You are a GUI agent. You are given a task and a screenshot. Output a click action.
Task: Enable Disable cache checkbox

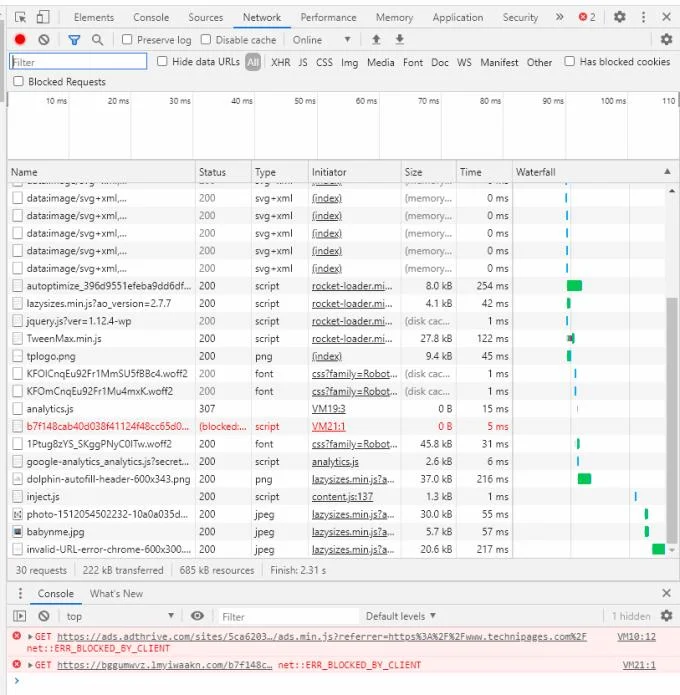pyautogui.click(x=206, y=39)
